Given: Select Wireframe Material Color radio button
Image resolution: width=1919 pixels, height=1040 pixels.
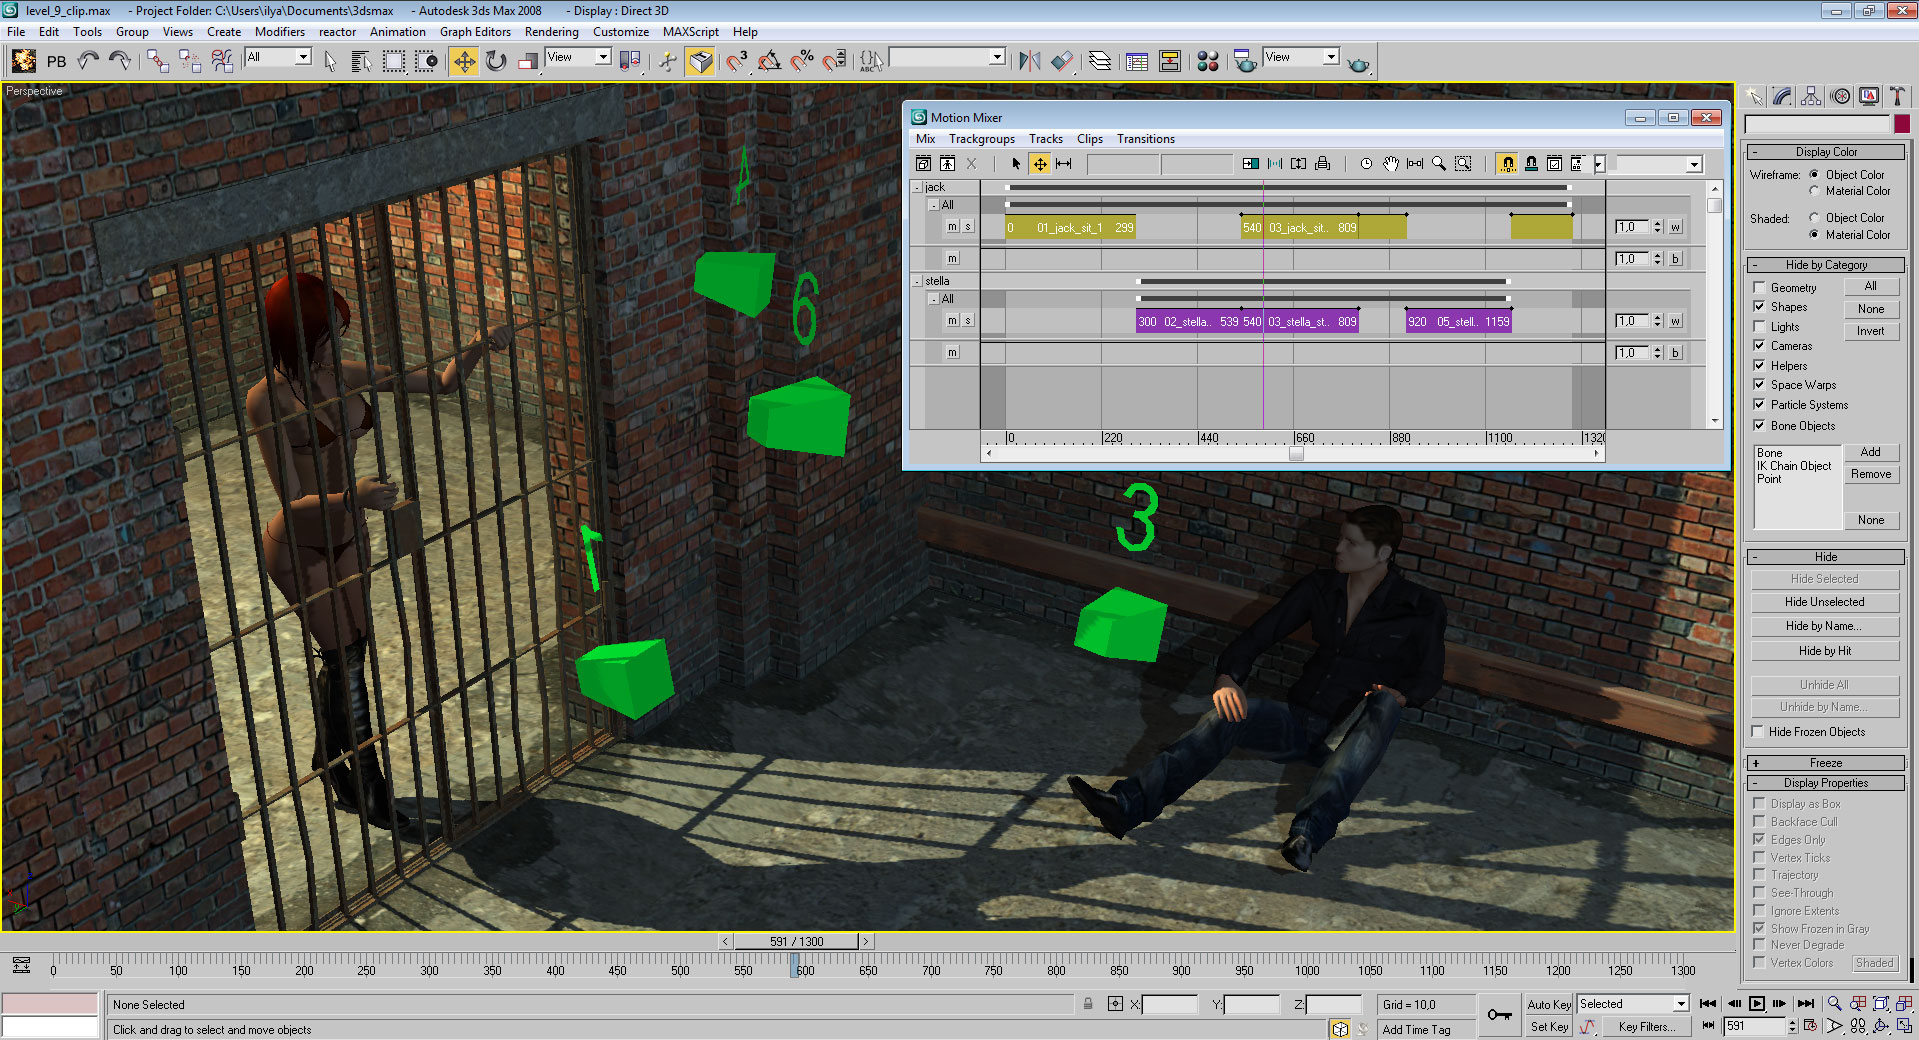Looking at the screenshot, I should point(1814,191).
